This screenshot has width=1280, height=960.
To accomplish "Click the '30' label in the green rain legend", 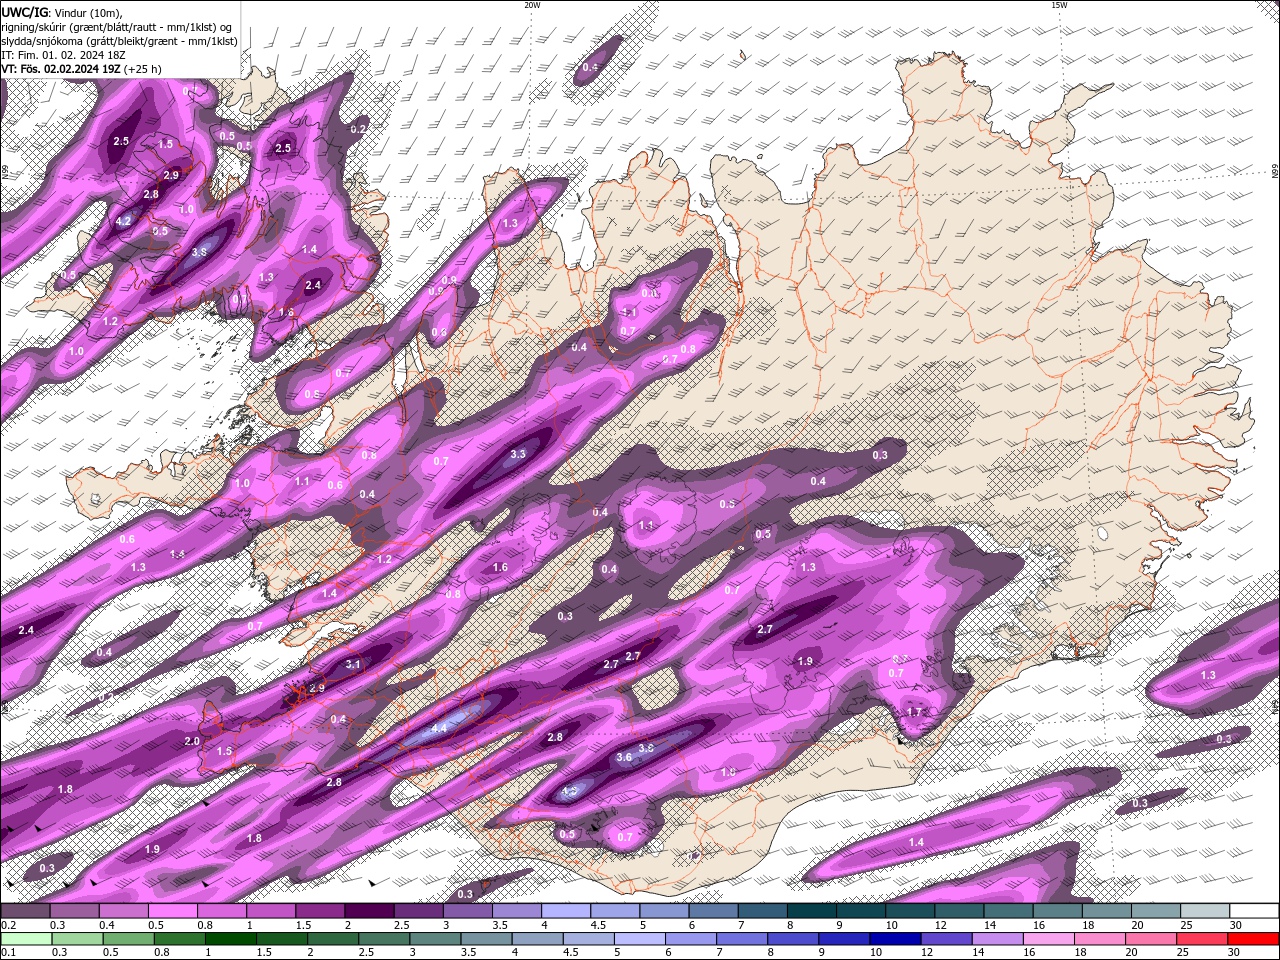I will click(1236, 952).
